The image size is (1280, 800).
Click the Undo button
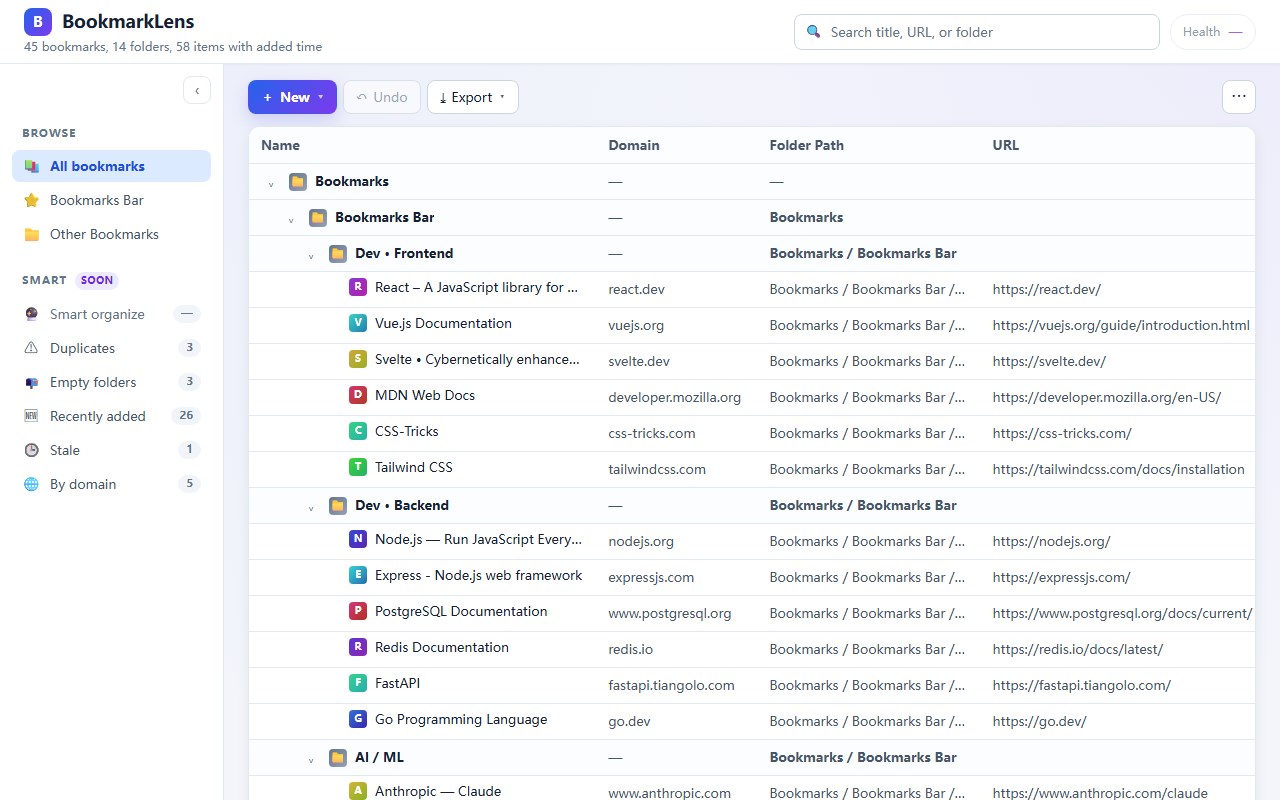382,97
